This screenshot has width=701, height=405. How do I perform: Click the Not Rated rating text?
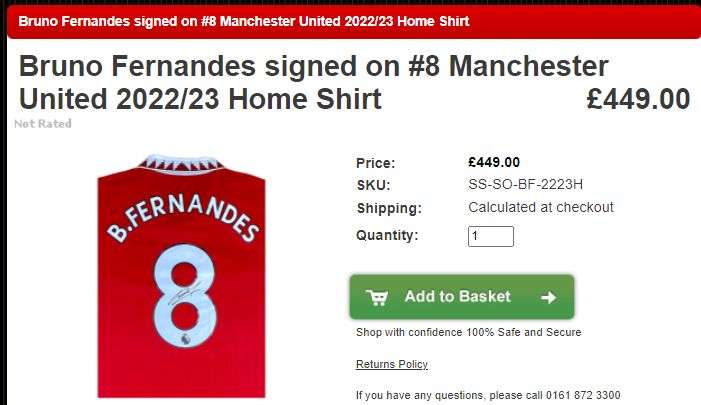[43, 124]
